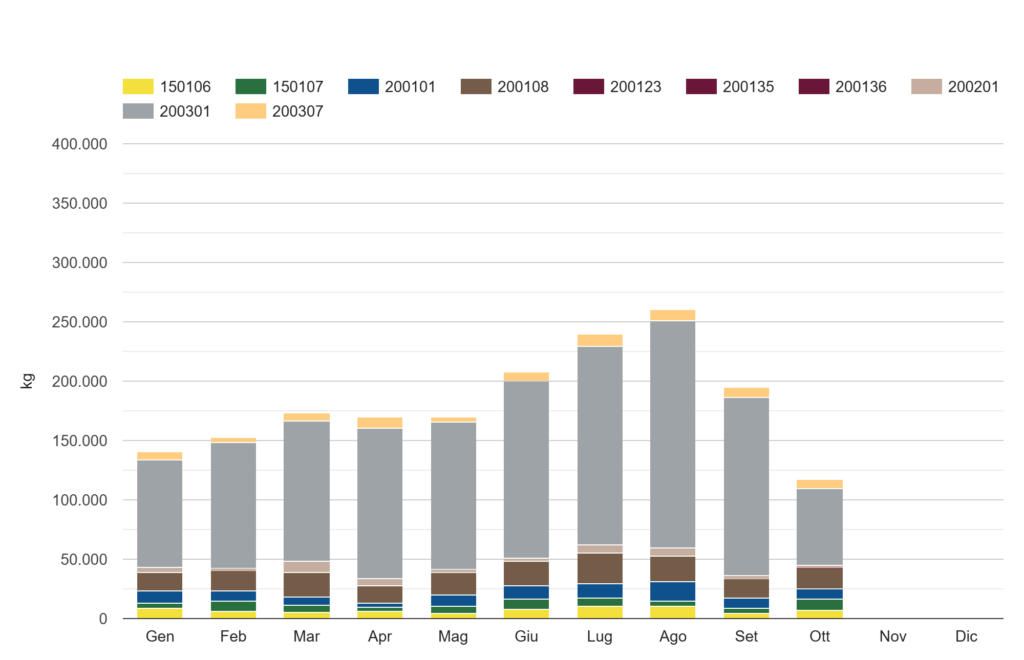This screenshot has height=660, width=1024.
Task: Select the 200123 legend label
Action: coord(635,87)
